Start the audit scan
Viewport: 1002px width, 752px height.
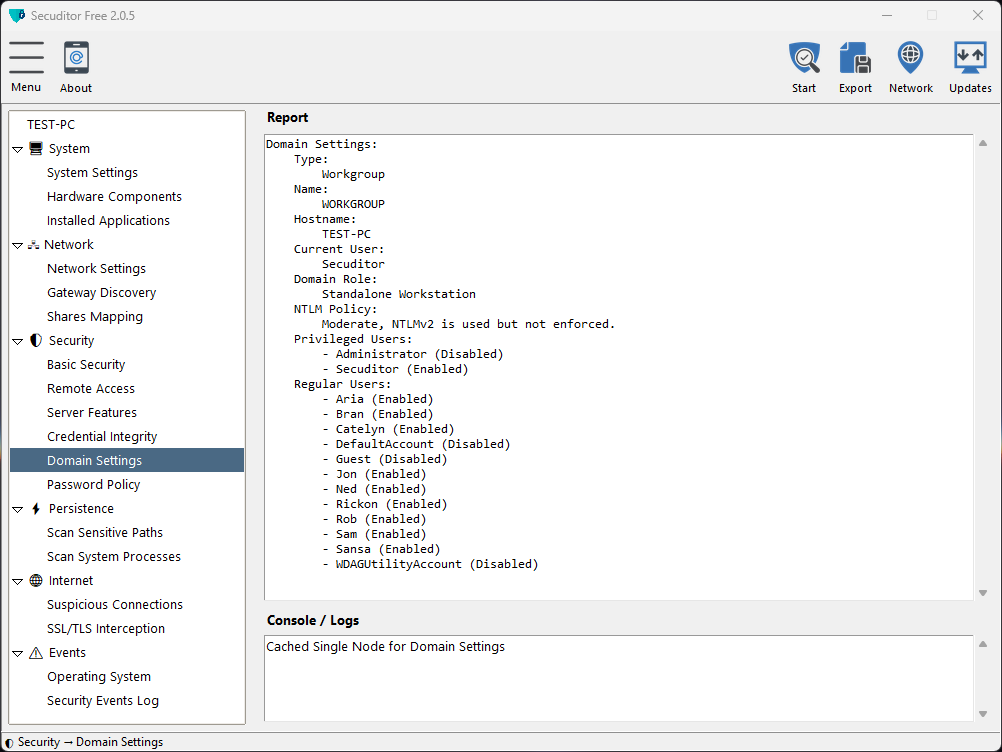coord(804,58)
